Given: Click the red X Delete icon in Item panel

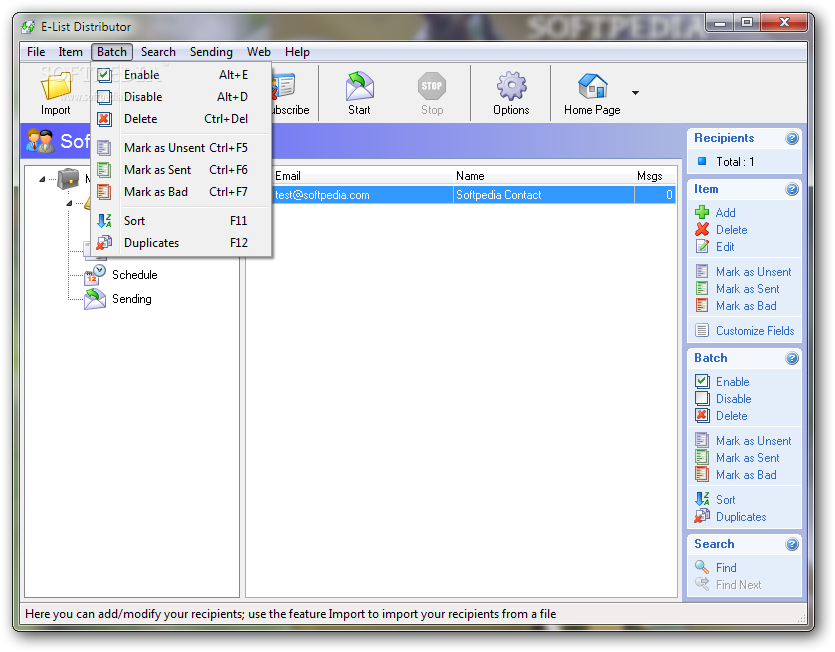Looking at the screenshot, I should pos(702,229).
